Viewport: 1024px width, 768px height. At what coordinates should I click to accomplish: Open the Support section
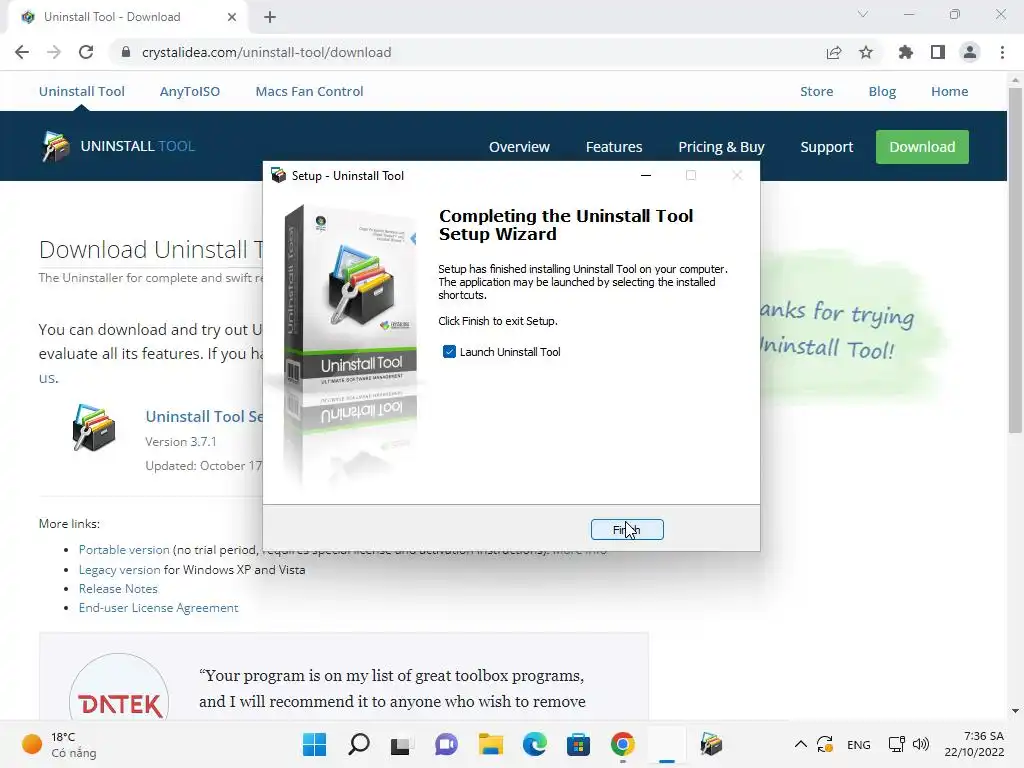click(827, 147)
